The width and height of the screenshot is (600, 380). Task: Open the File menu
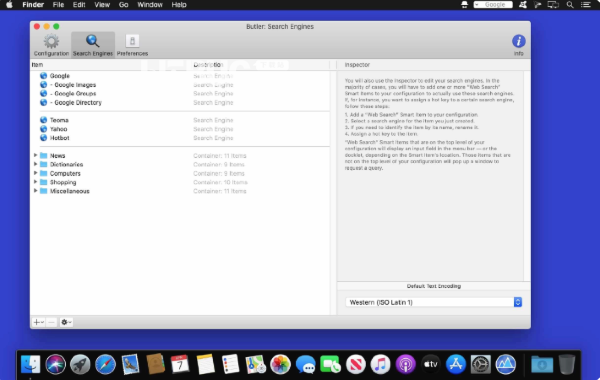pyautogui.click(x=58, y=5)
